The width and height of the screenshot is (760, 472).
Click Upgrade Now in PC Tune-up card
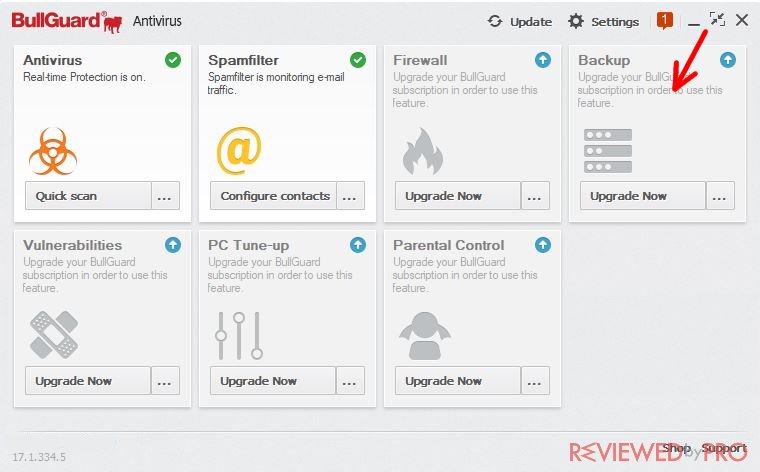click(273, 381)
